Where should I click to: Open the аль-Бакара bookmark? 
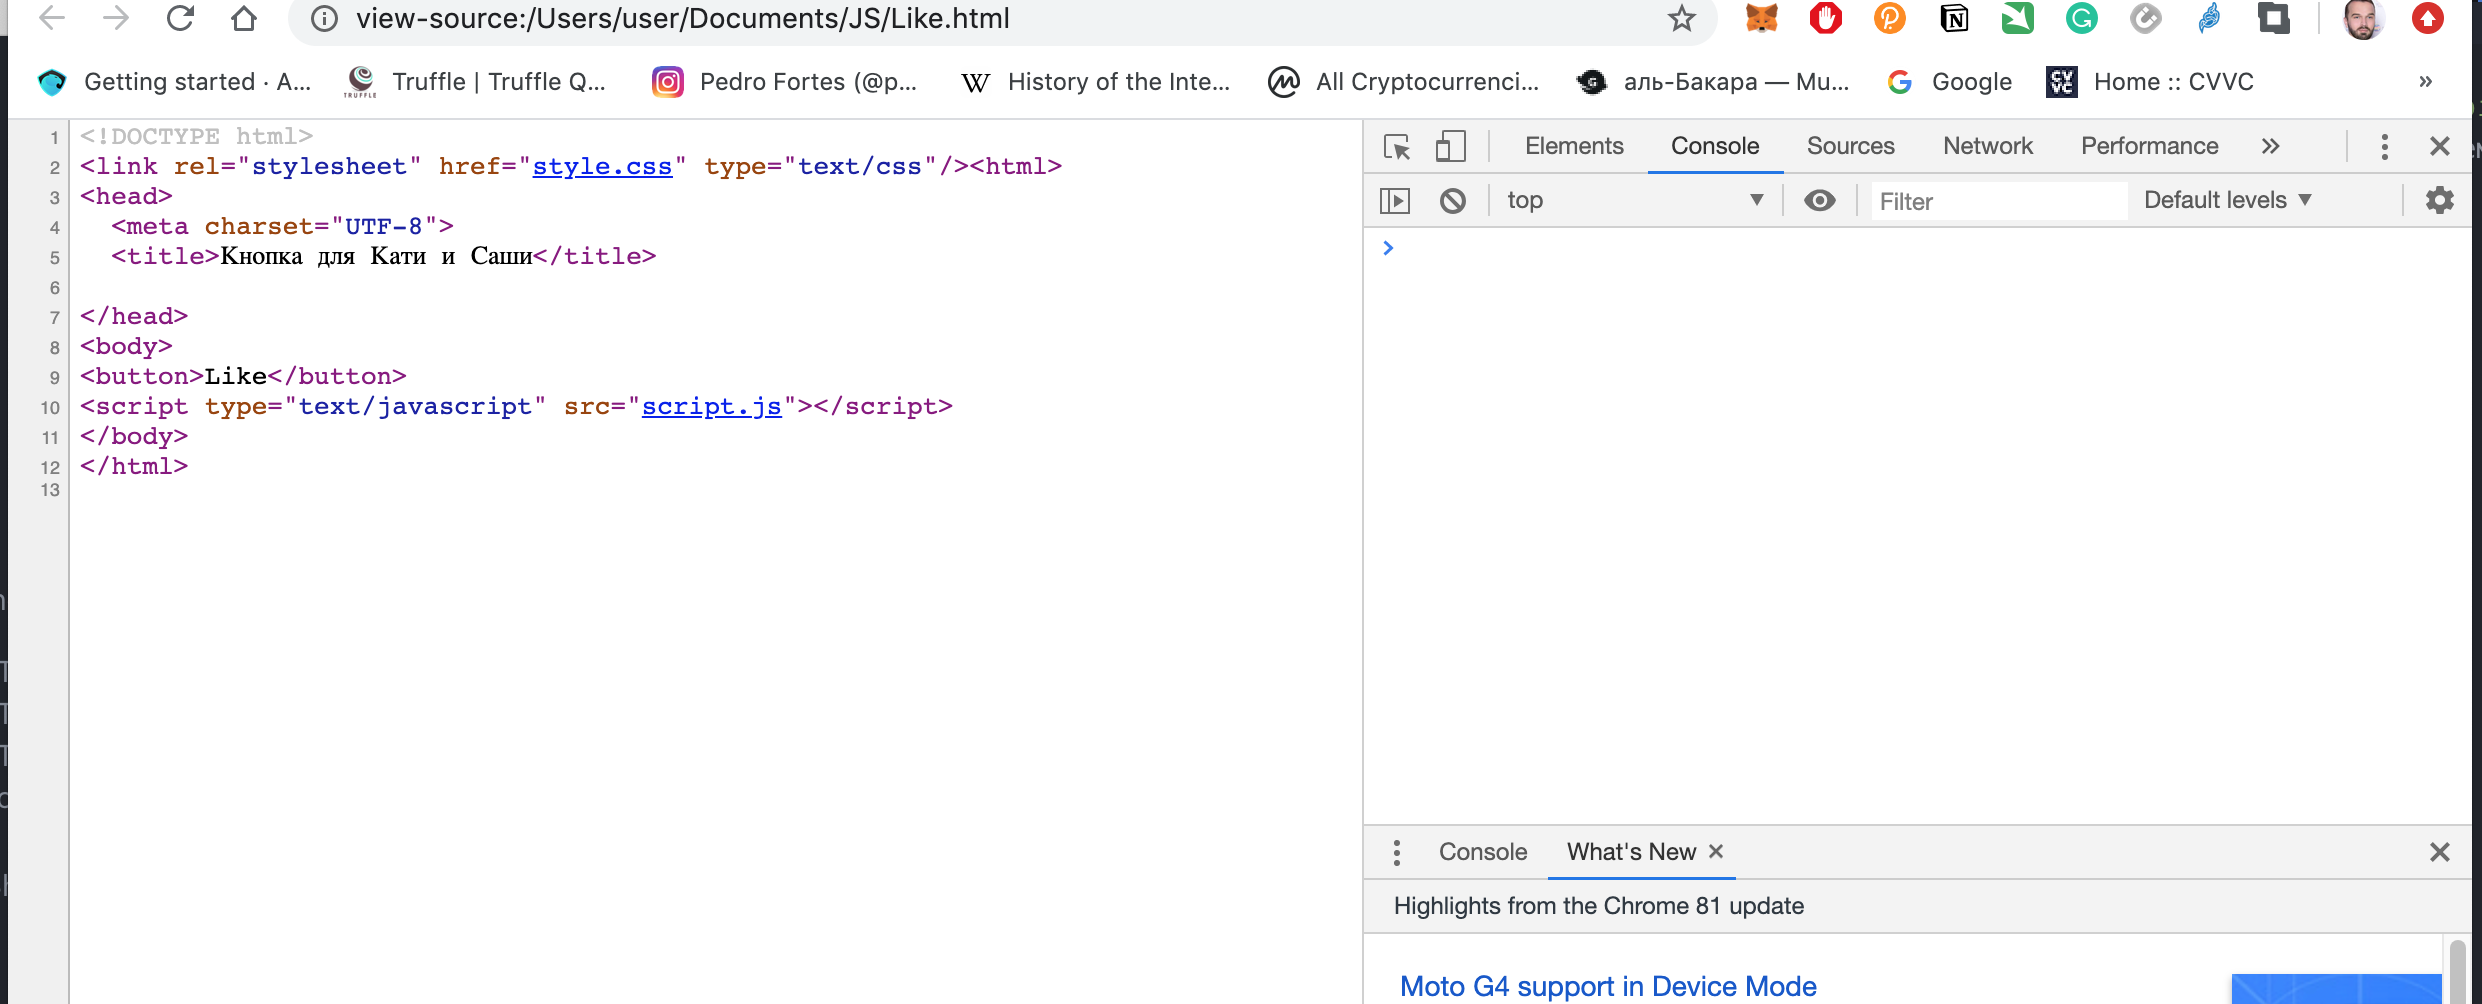coord(1713,82)
